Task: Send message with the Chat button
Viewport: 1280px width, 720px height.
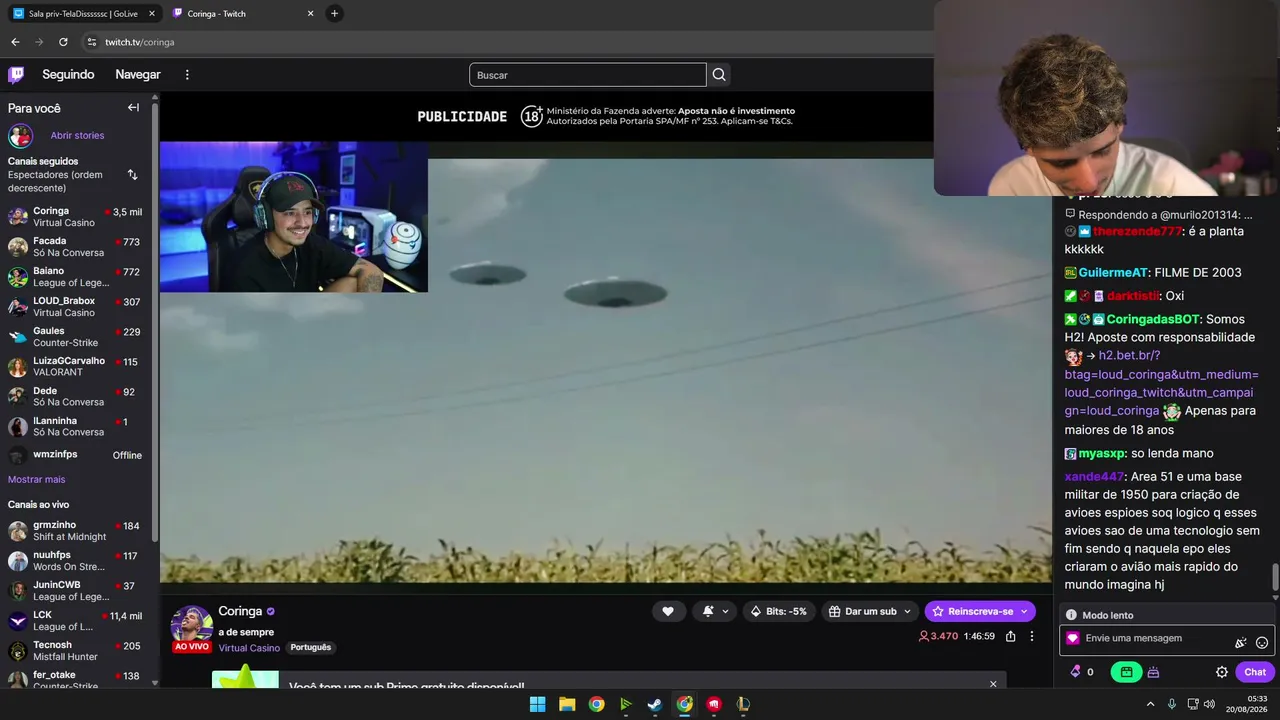Action: click(1255, 672)
